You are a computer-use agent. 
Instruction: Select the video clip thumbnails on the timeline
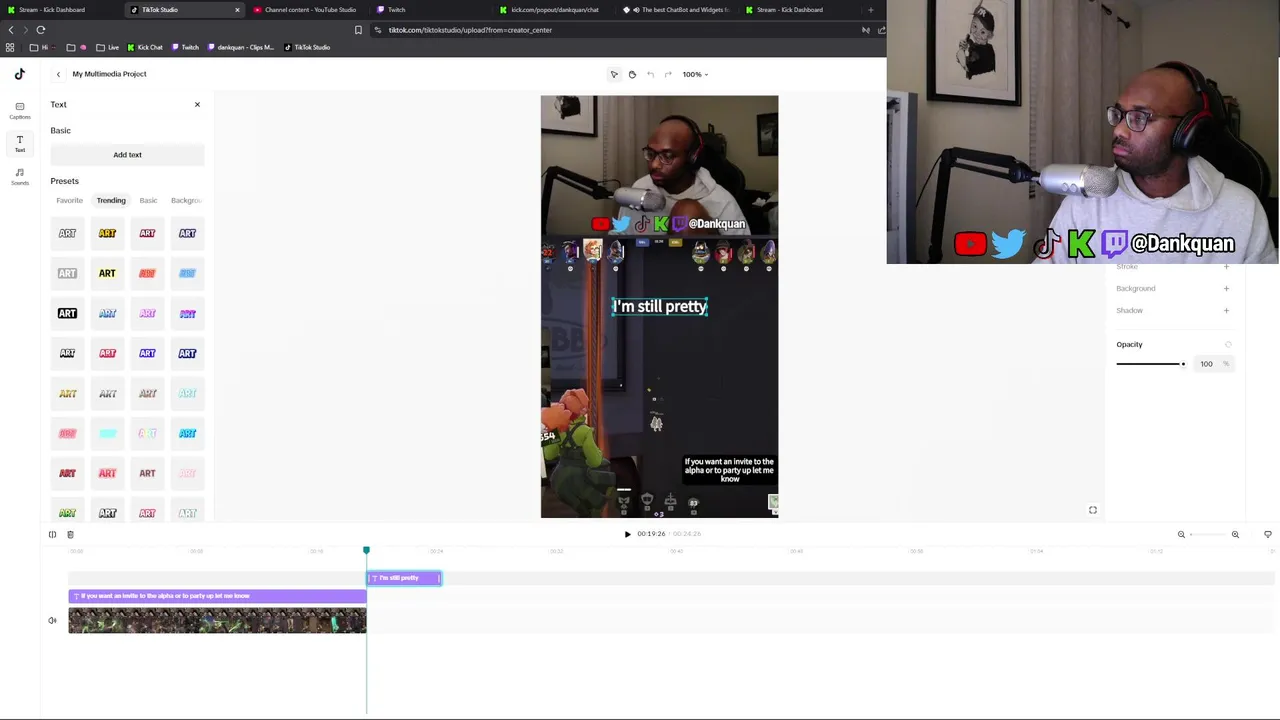(217, 621)
